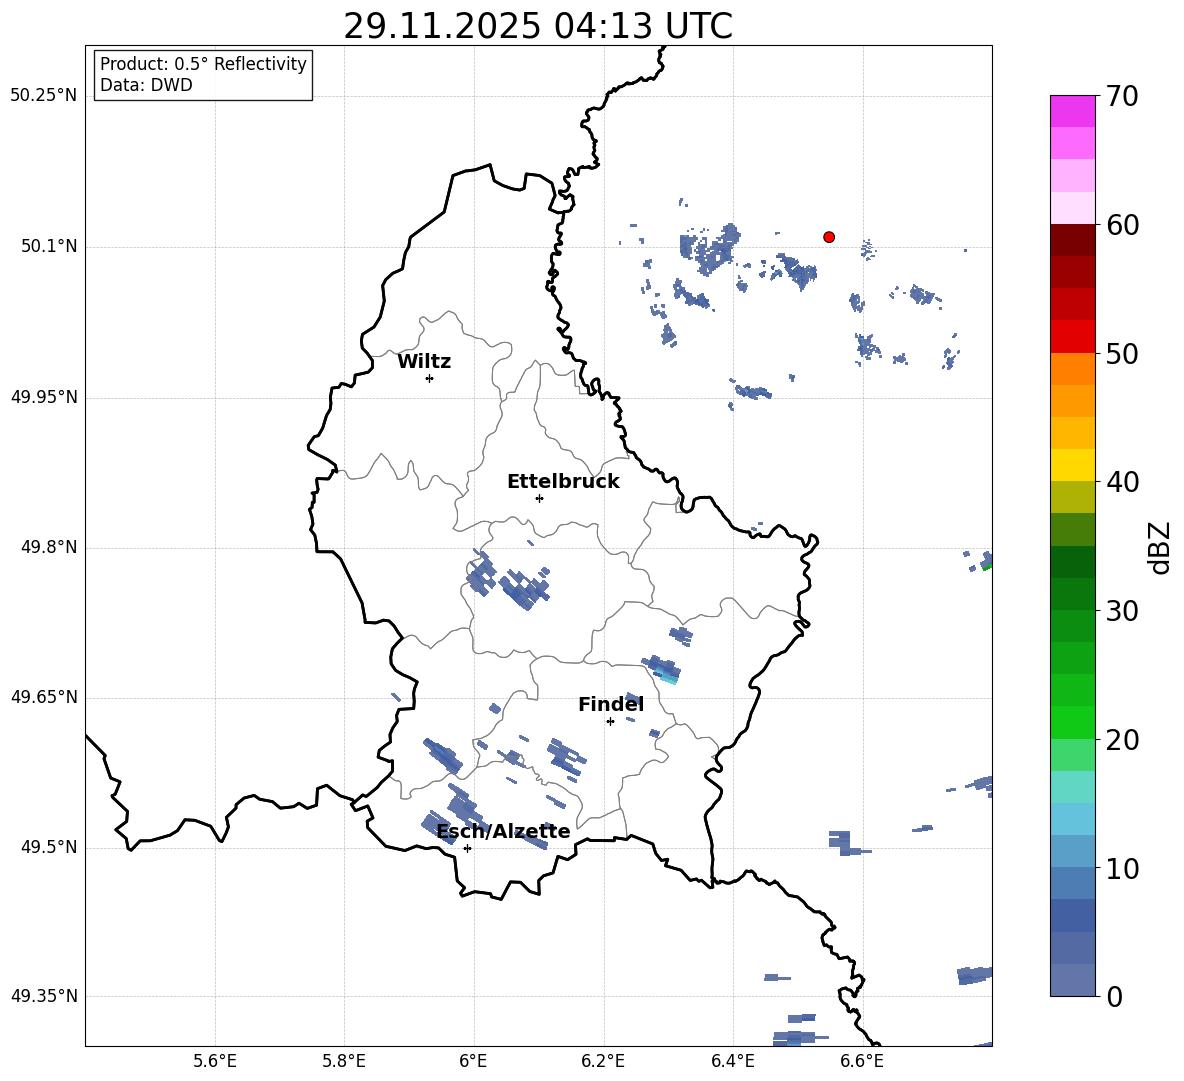1184x1081 pixels.
Task: Click the 60 label on the colorbar
Action: 1122,225
